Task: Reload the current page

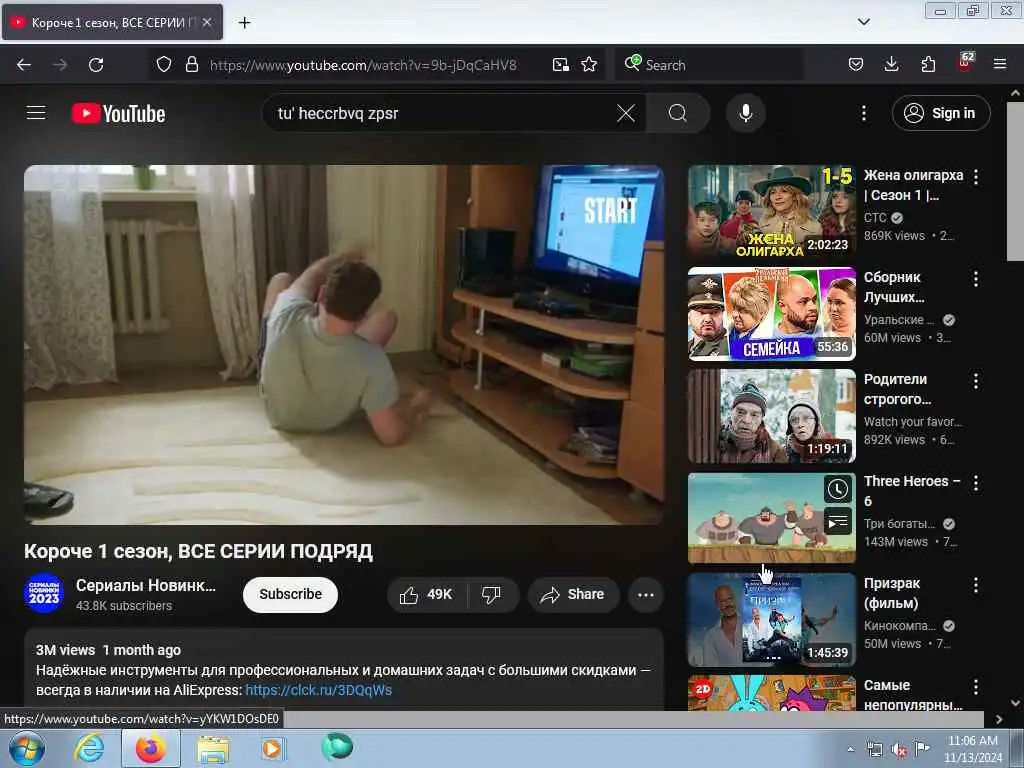Action: click(96, 65)
